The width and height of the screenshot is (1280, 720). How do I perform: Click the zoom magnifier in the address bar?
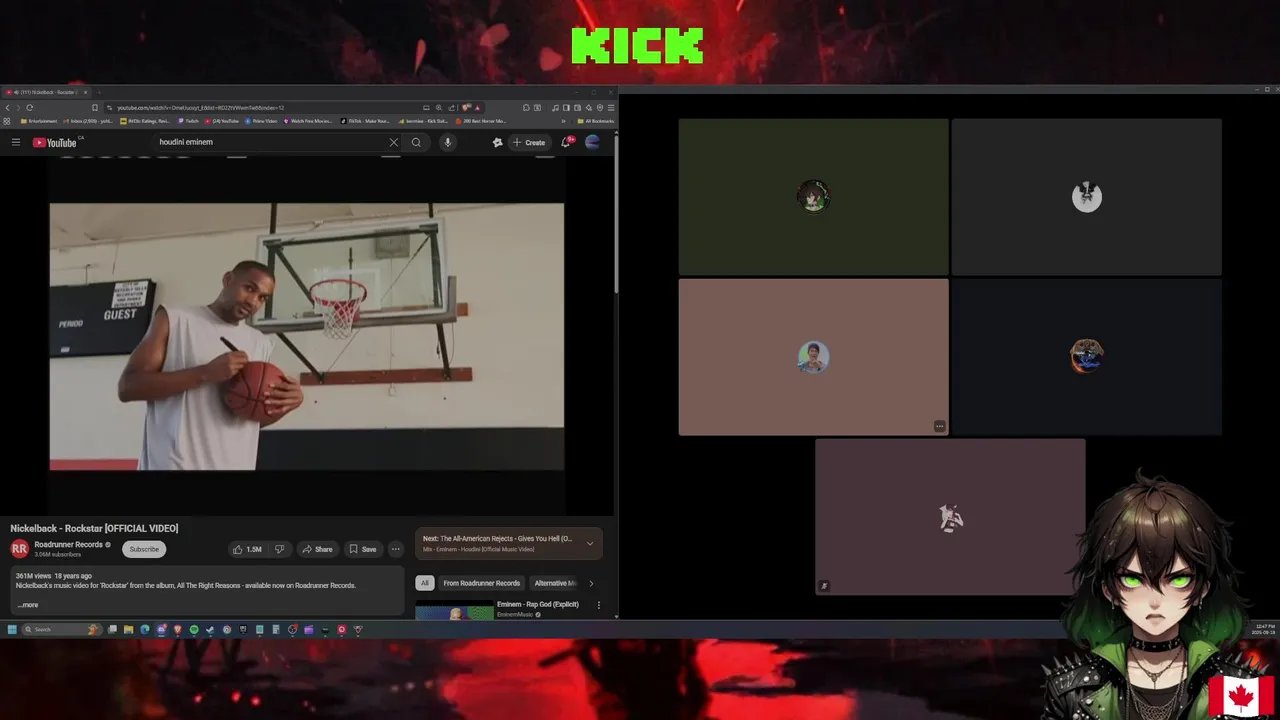click(x=439, y=107)
